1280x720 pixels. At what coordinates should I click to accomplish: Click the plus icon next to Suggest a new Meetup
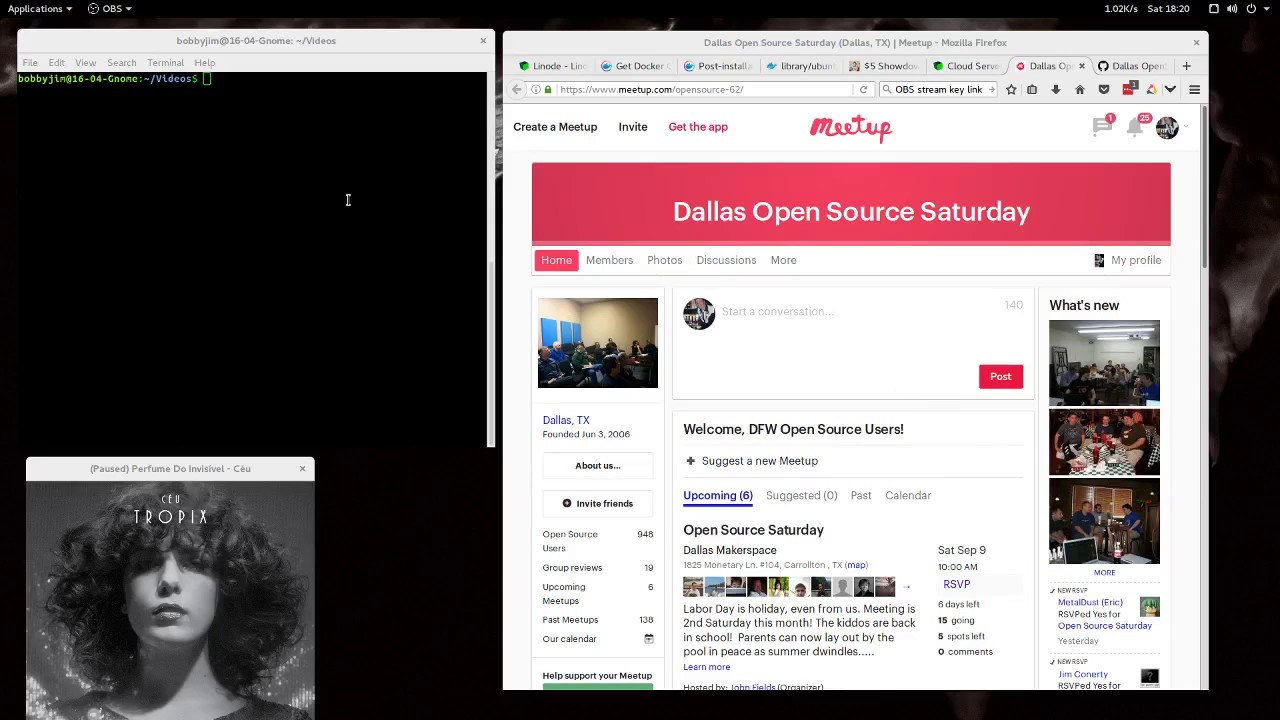pos(690,461)
